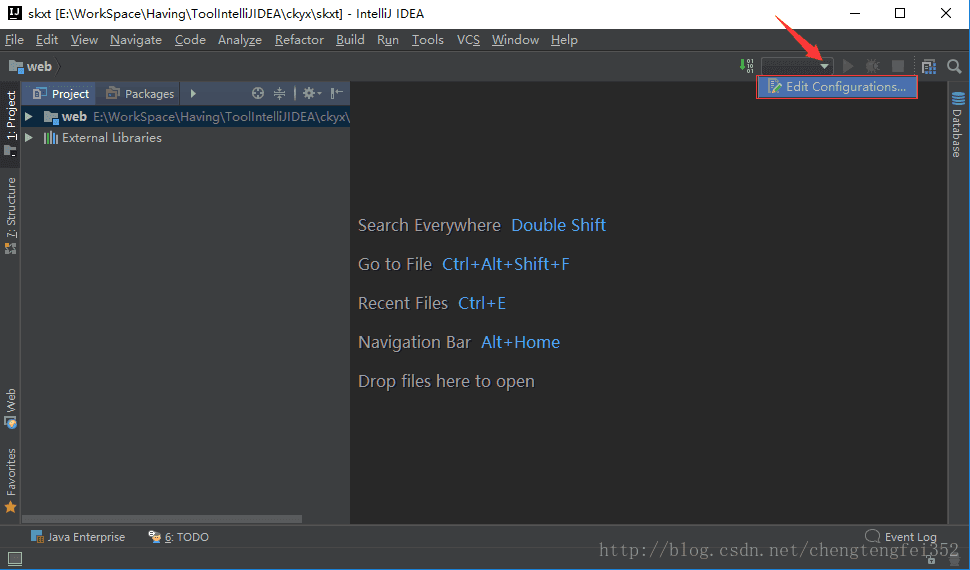
Task: Click the Stop square icon
Action: (x=898, y=66)
